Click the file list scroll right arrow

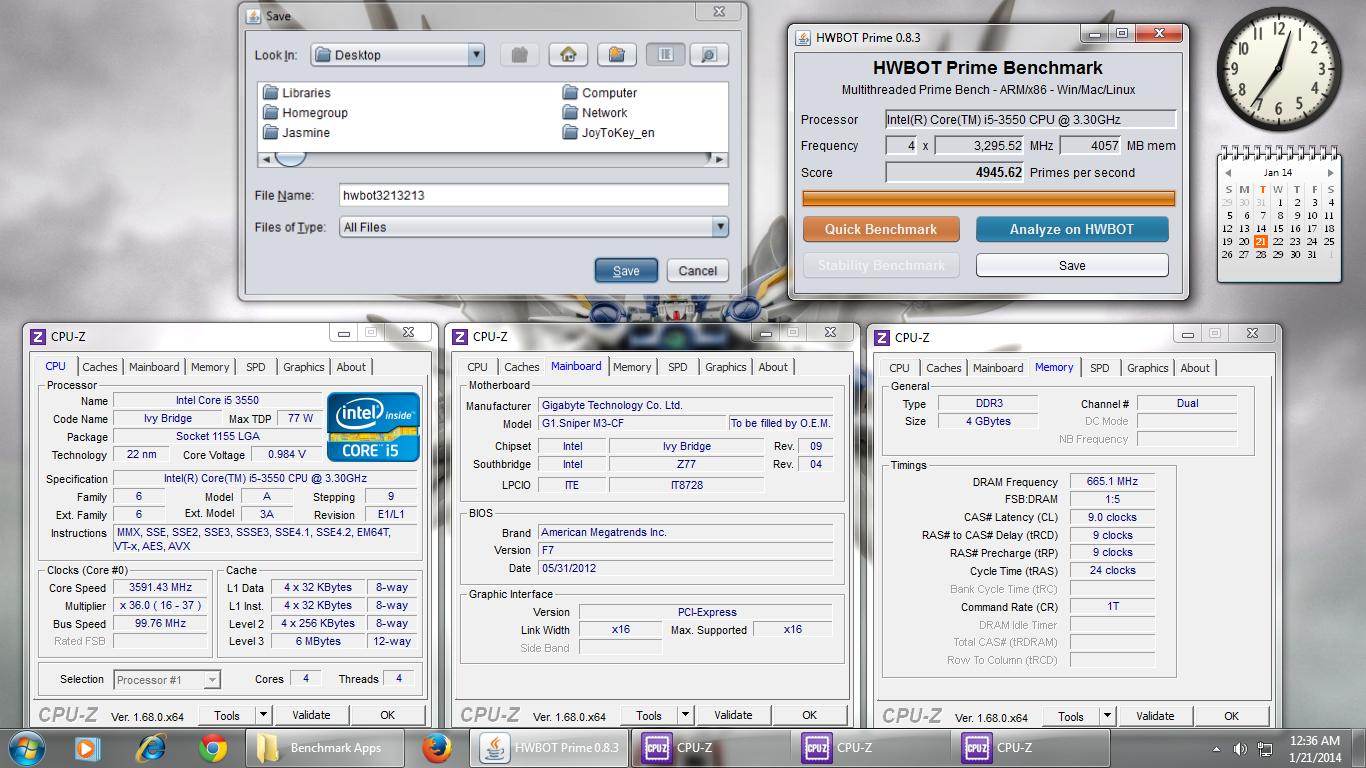(720, 159)
